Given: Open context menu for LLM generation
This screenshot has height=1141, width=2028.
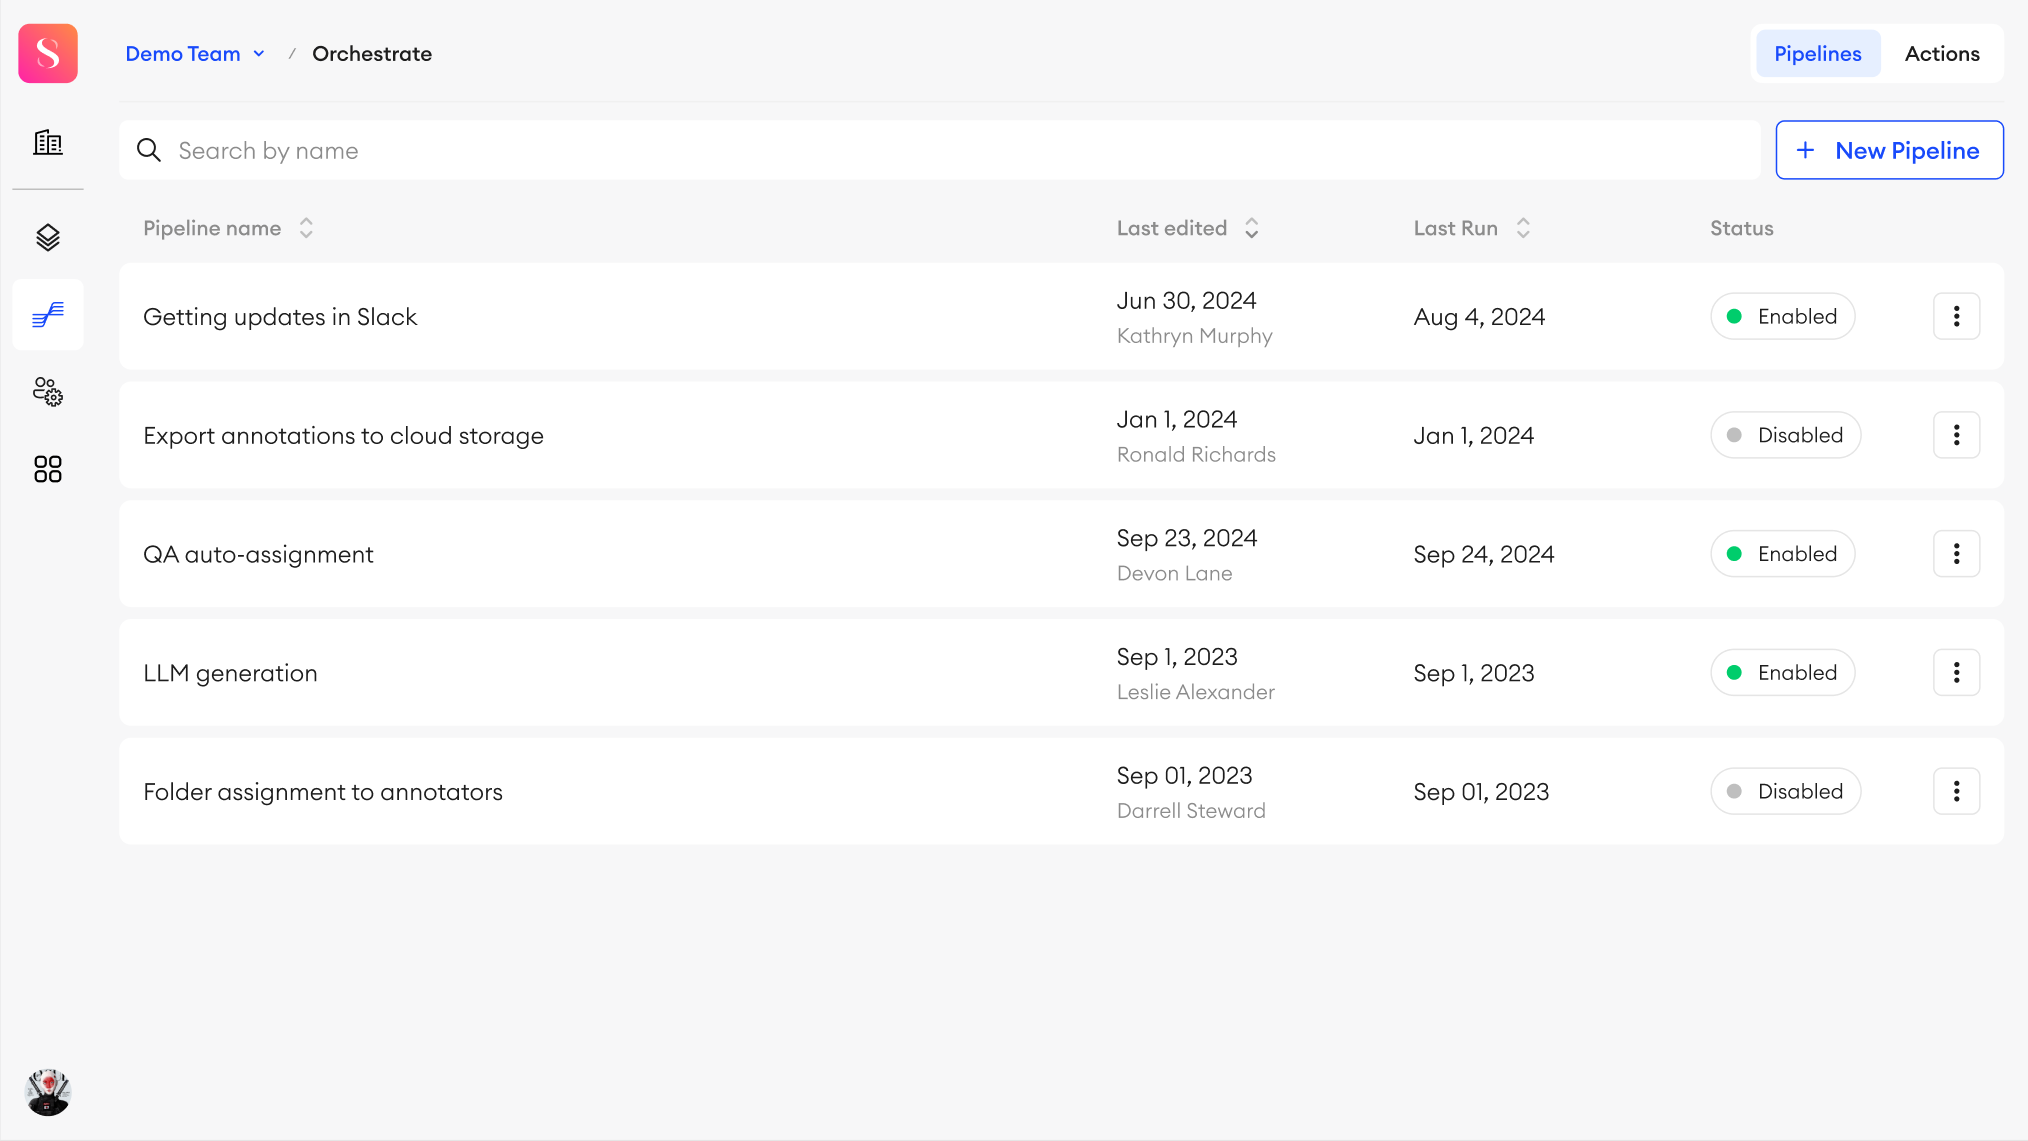Looking at the screenshot, I should point(1957,673).
